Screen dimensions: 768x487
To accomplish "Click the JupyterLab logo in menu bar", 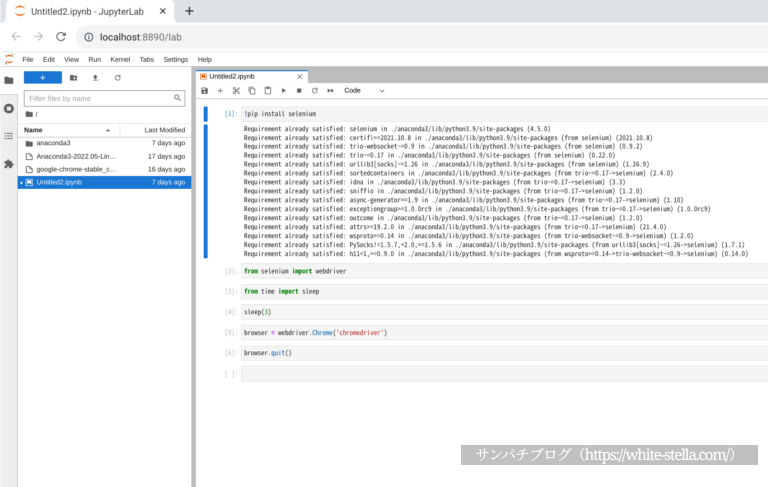I will point(9,59).
